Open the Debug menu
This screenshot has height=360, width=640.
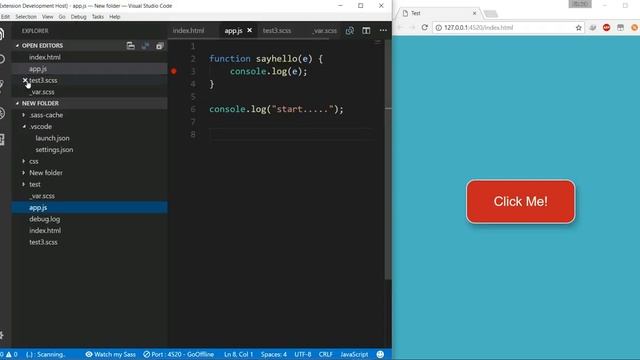[78, 17]
